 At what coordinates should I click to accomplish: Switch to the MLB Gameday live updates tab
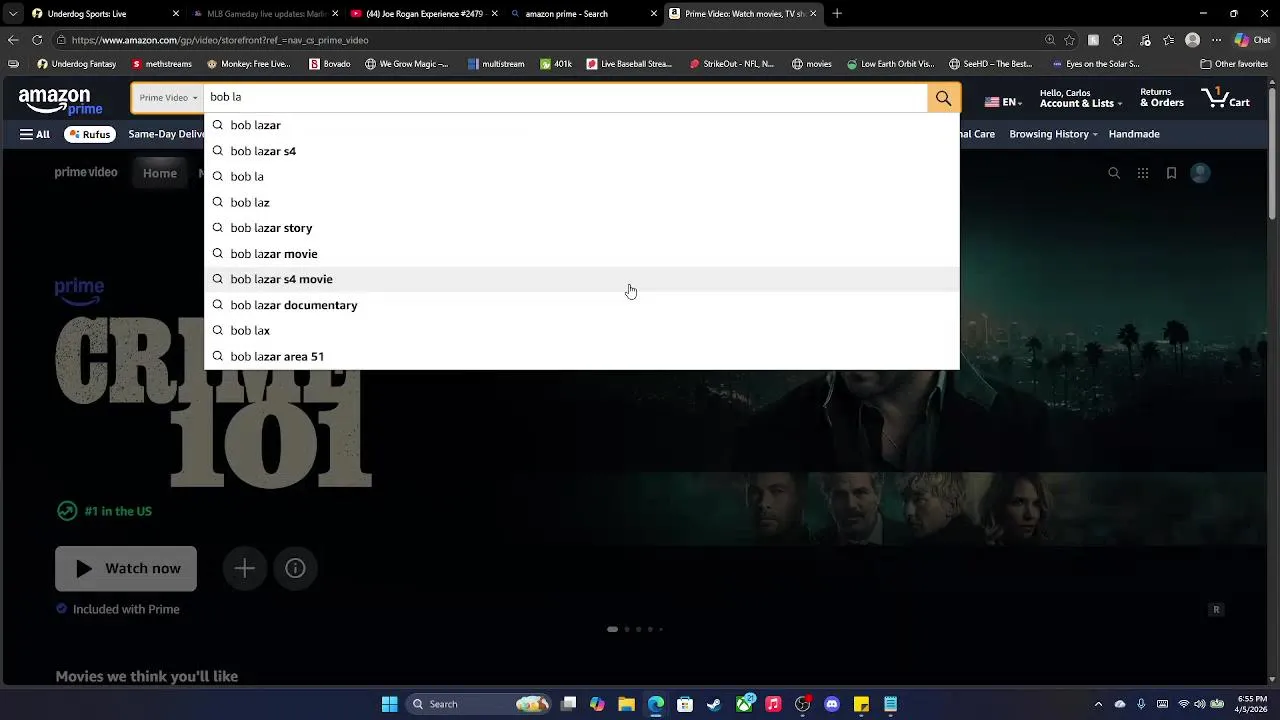(267, 14)
